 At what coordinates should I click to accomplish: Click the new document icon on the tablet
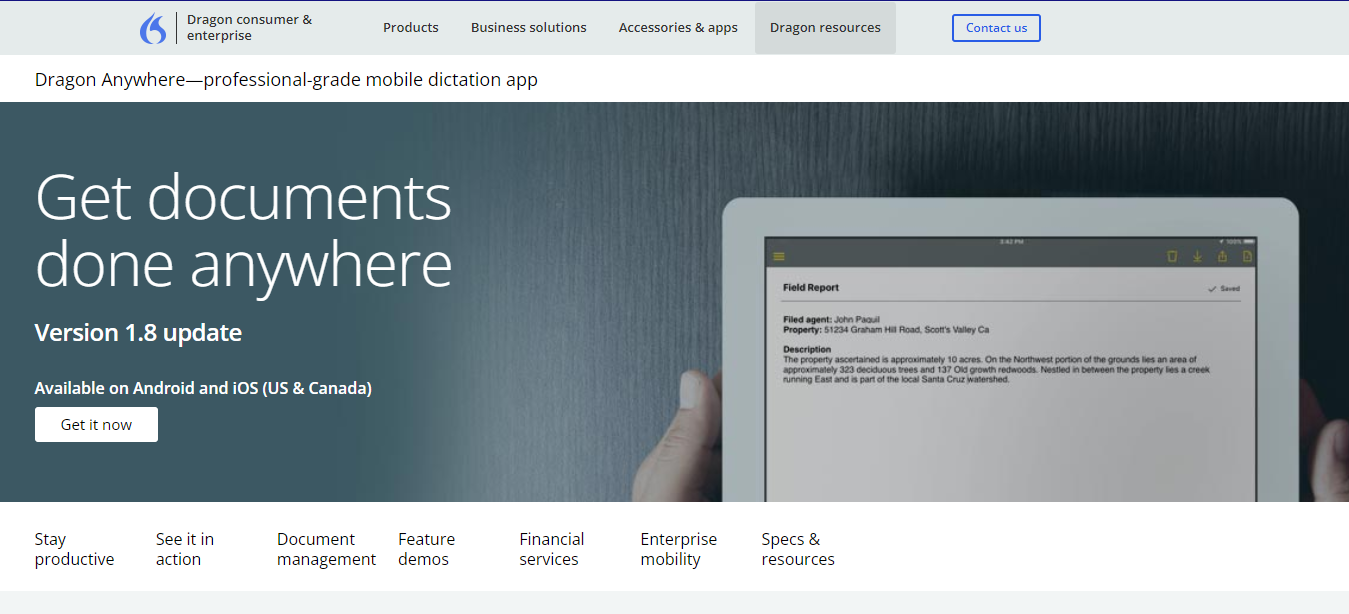pos(1247,257)
